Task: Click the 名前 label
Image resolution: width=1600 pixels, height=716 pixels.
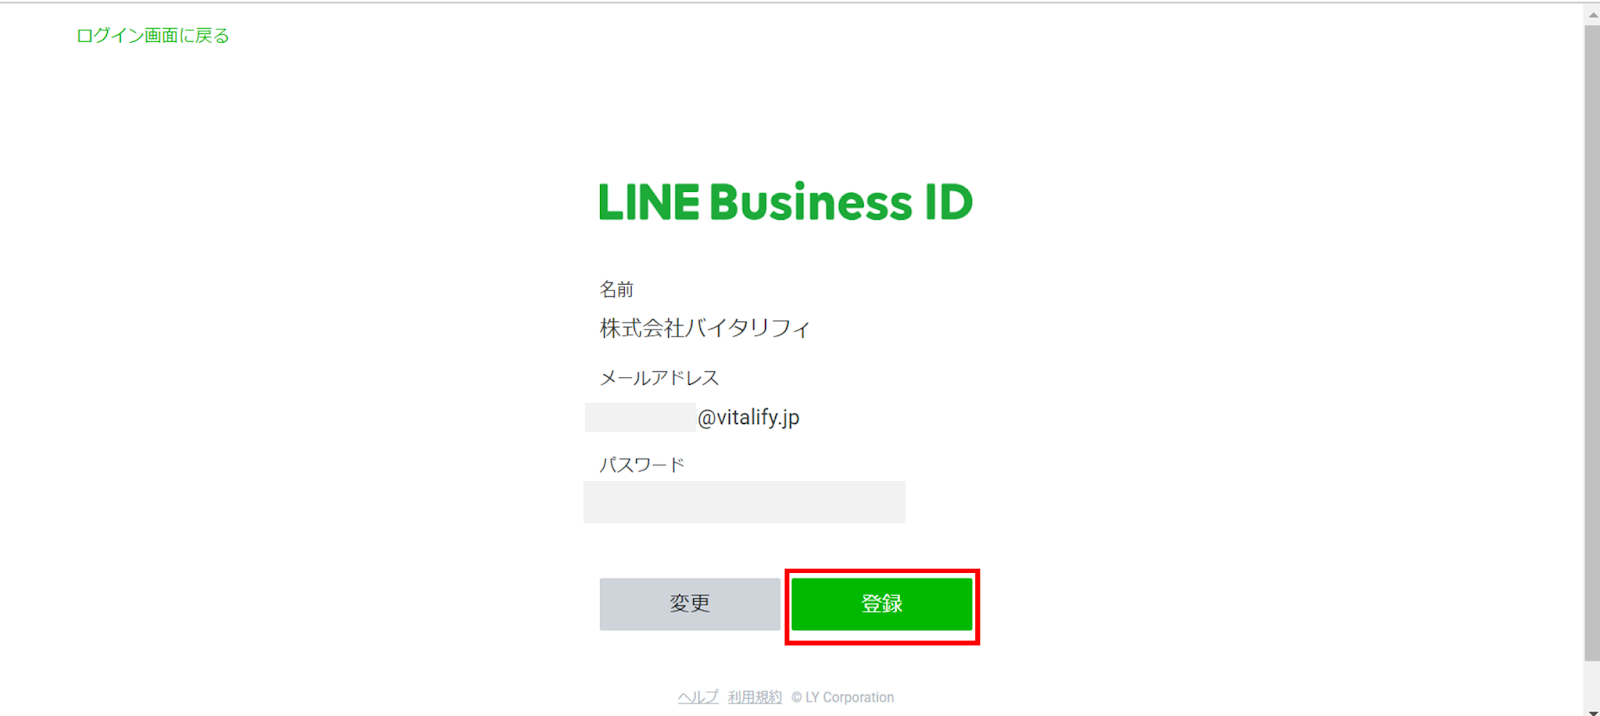Action: pos(616,289)
